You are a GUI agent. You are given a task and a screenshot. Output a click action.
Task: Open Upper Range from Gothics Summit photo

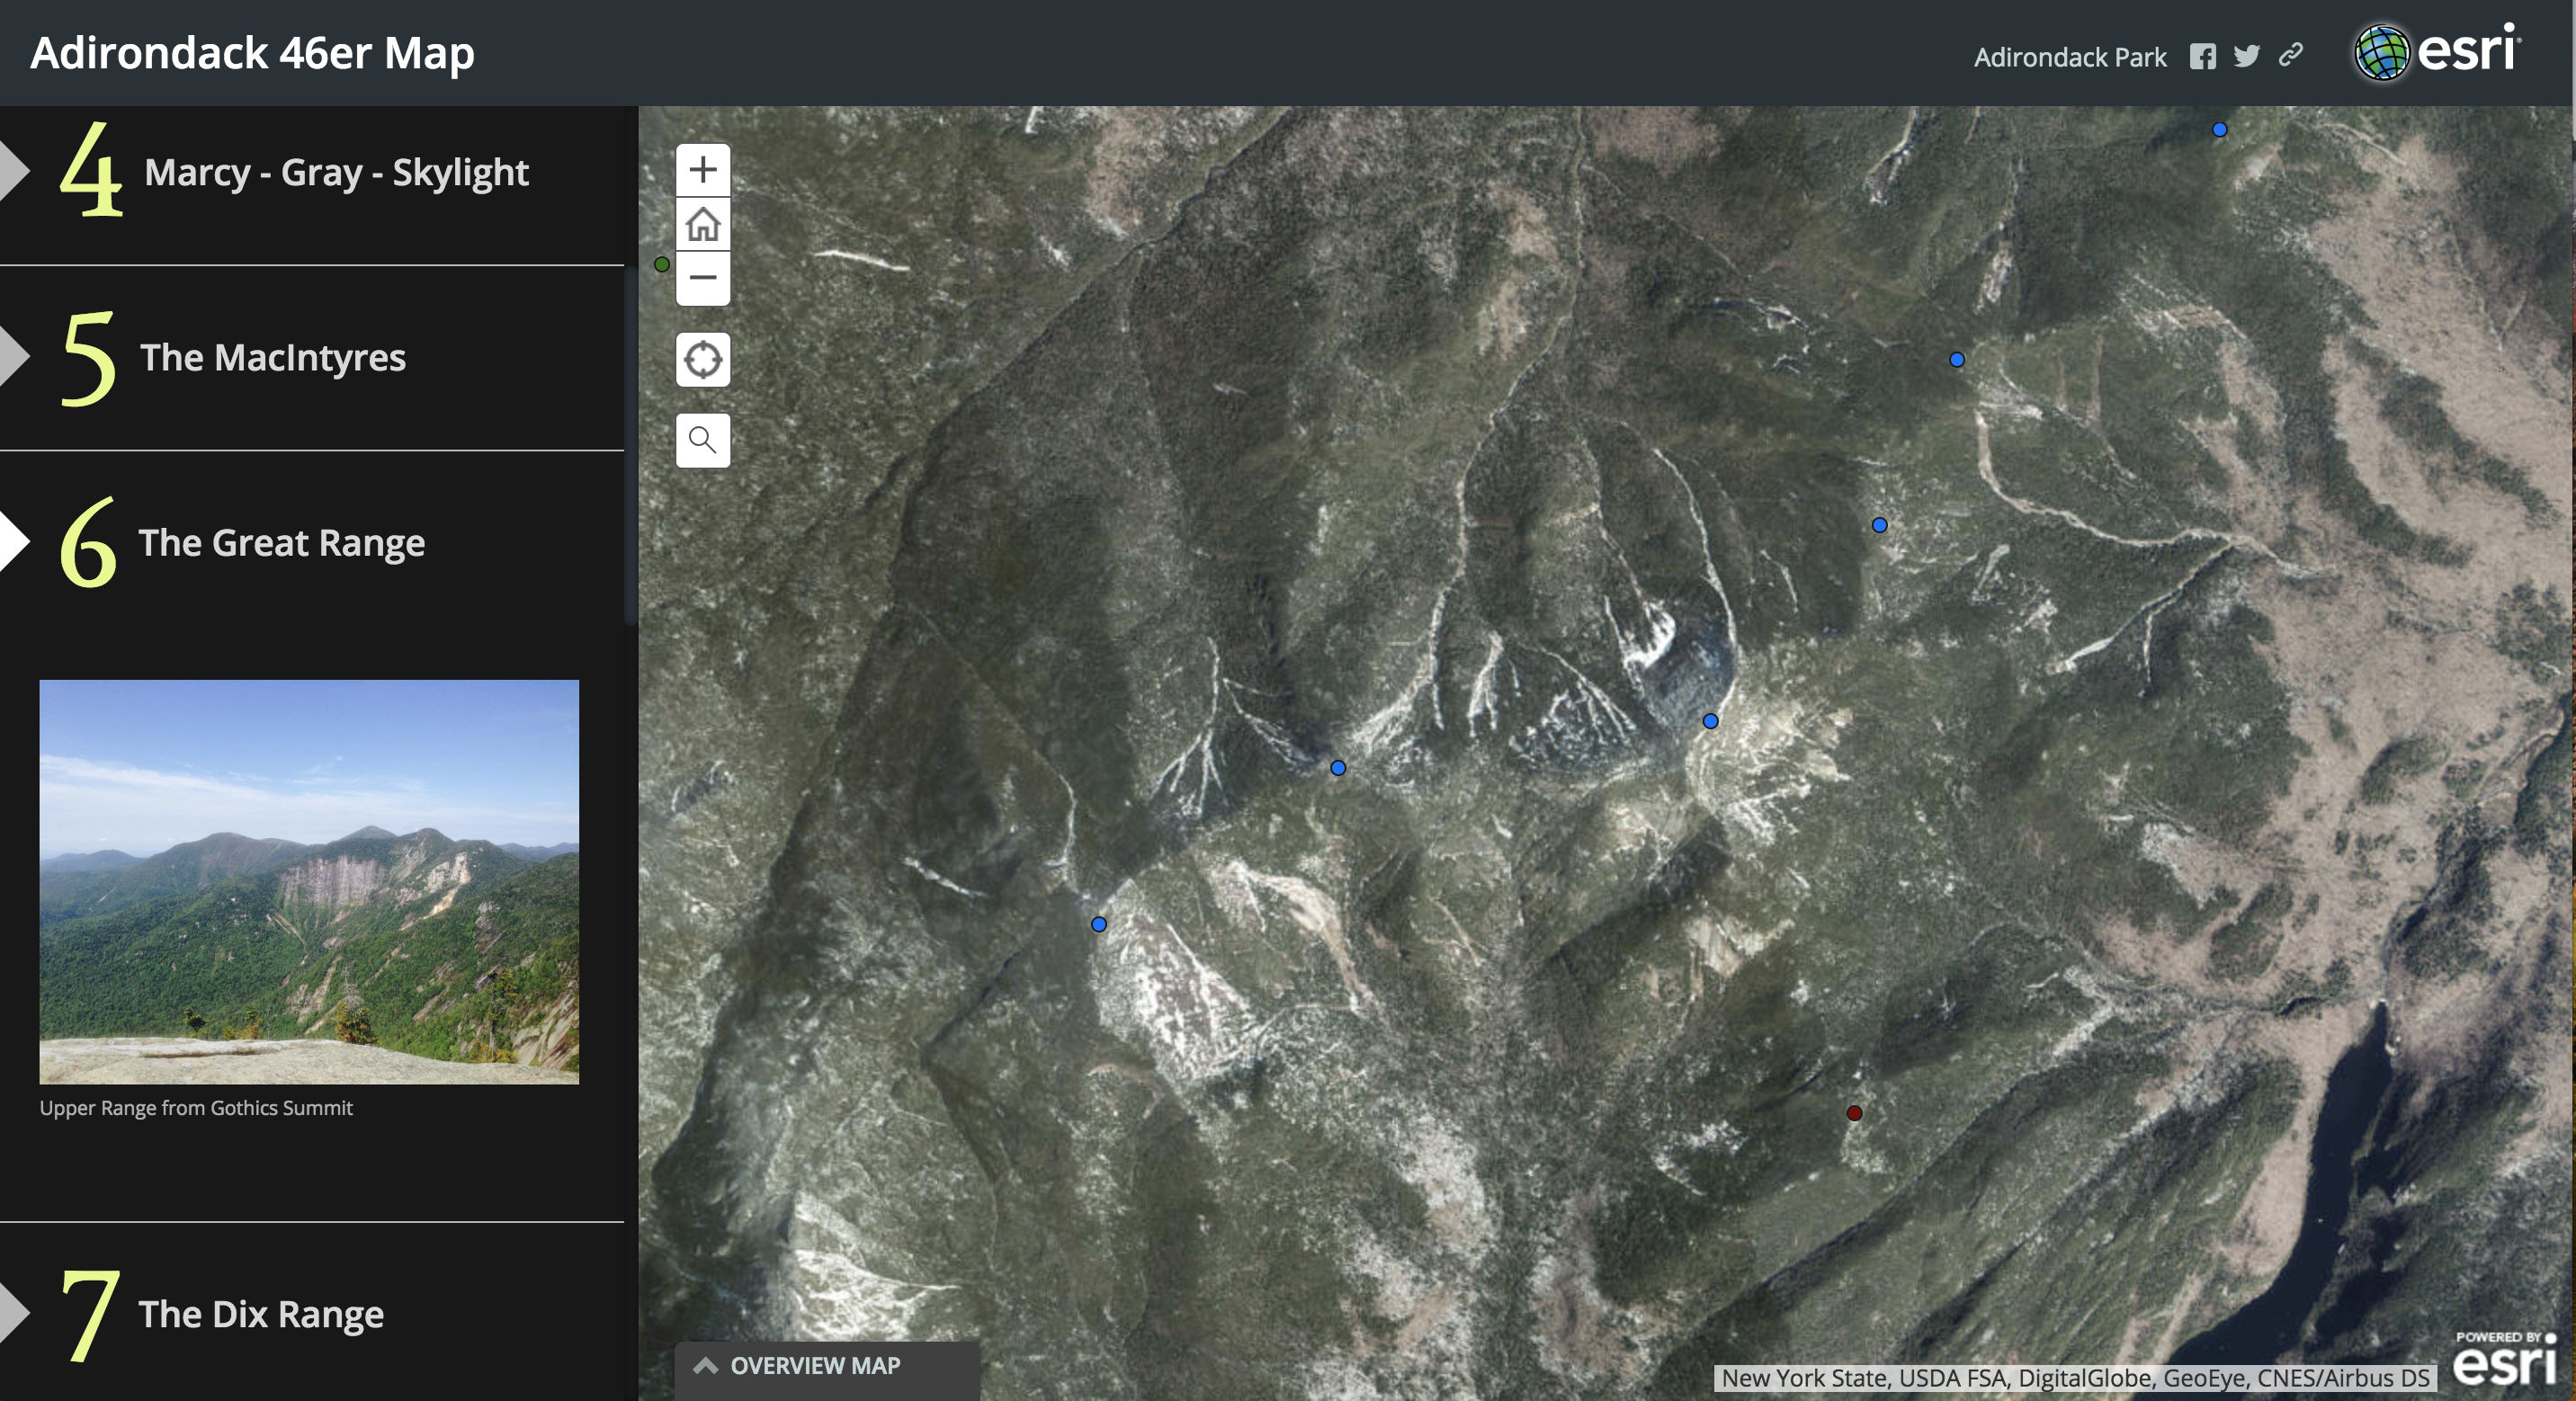[309, 881]
